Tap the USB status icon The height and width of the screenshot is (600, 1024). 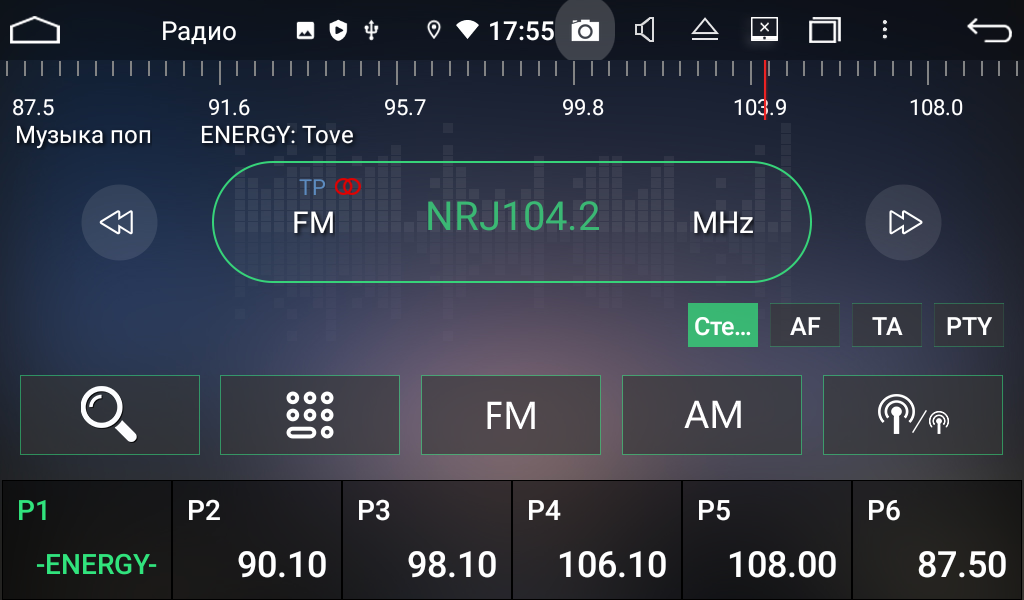(371, 30)
